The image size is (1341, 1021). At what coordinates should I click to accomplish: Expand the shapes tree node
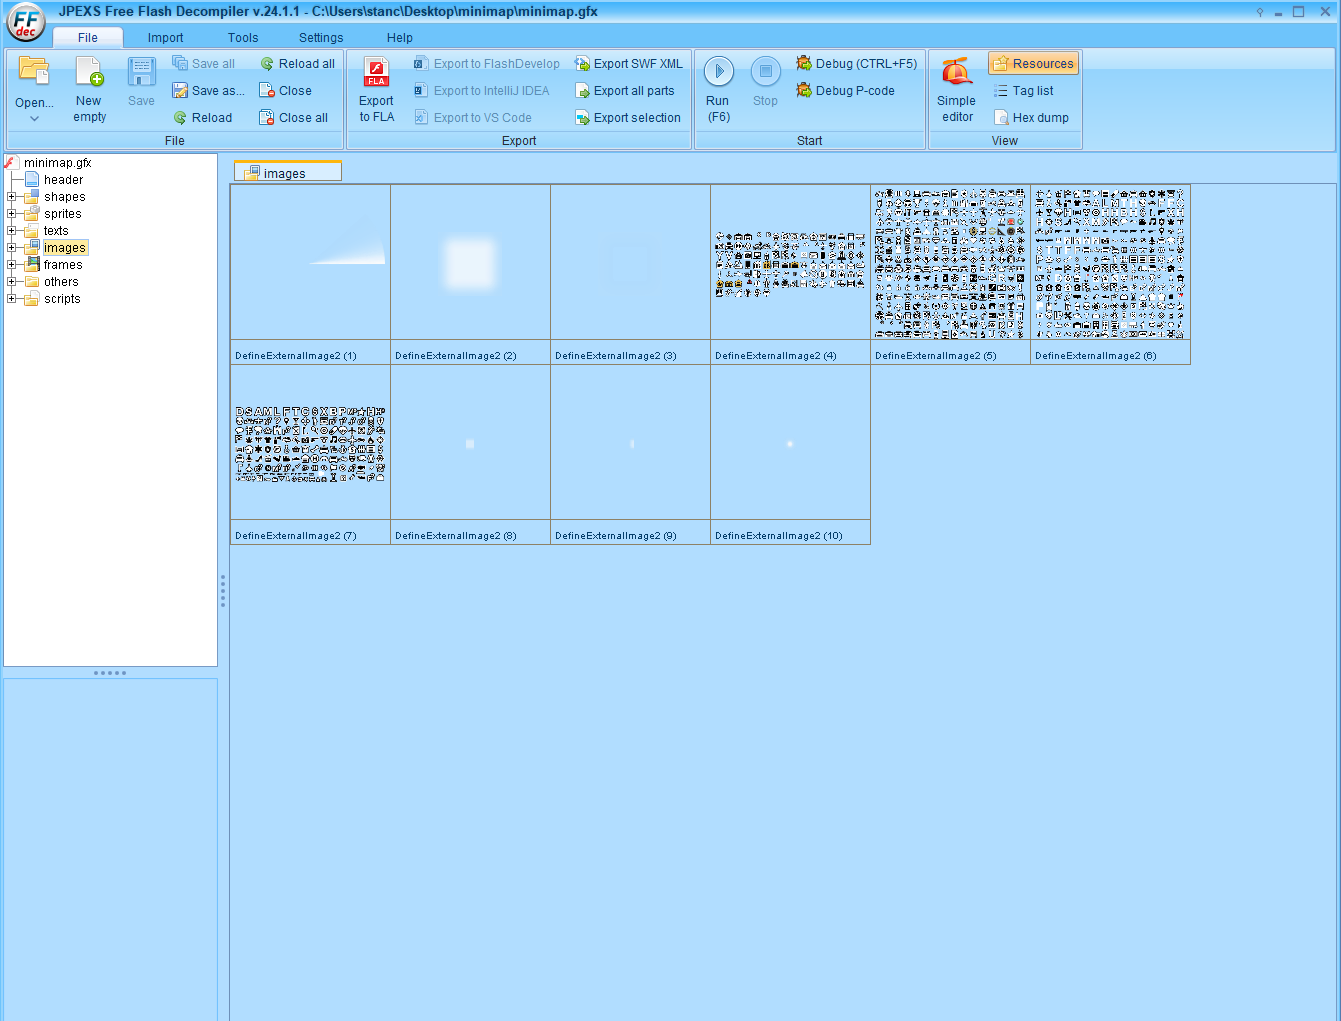(x=10, y=196)
